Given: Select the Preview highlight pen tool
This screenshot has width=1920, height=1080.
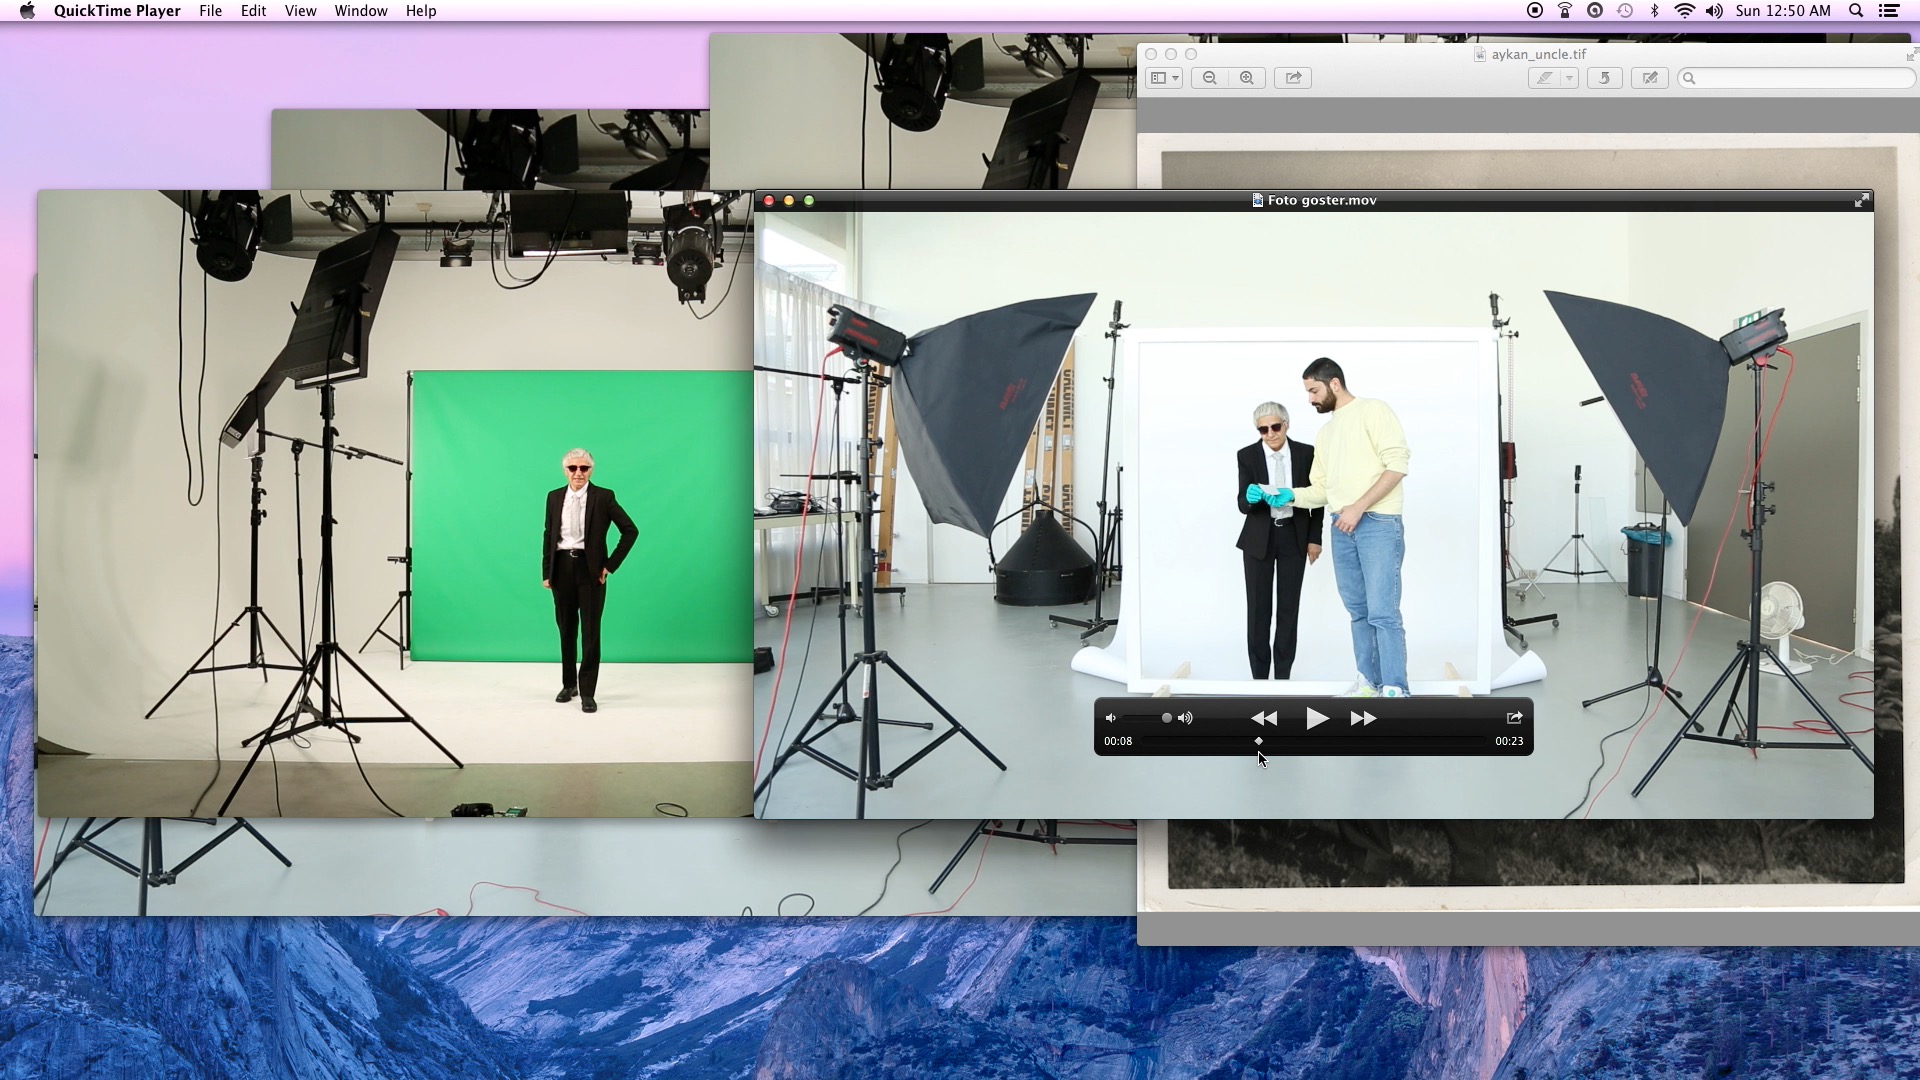Looking at the screenshot, I should tap(1545, 78).
